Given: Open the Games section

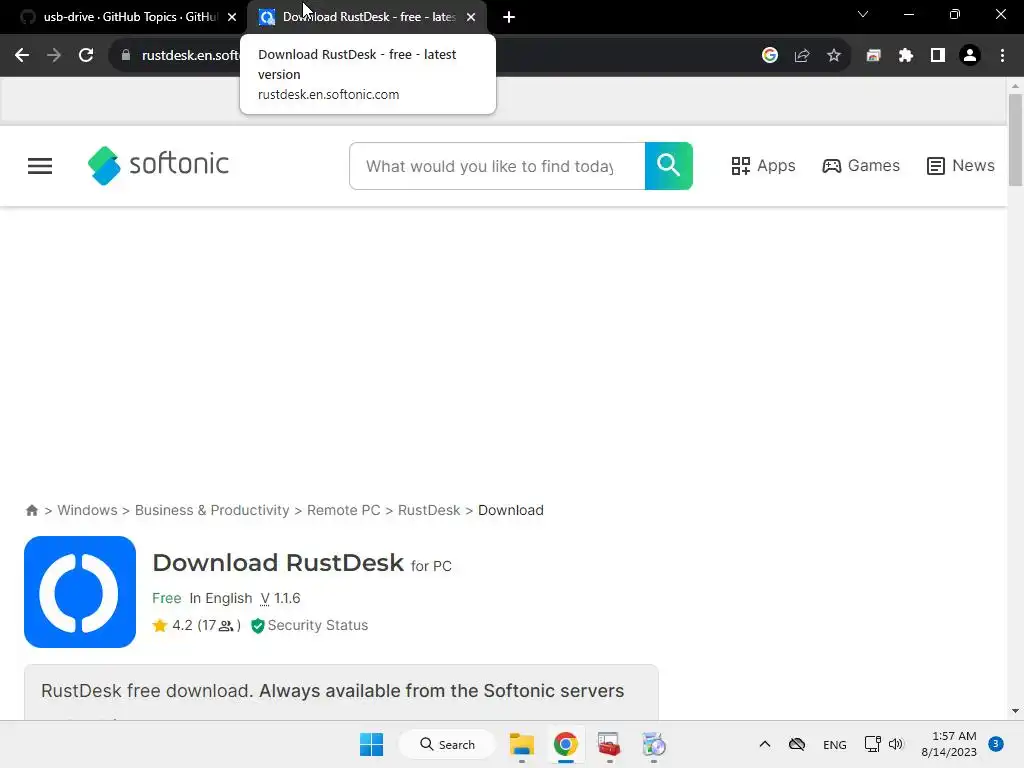Looking at the screenshot, I should click(x=861, y=166).
